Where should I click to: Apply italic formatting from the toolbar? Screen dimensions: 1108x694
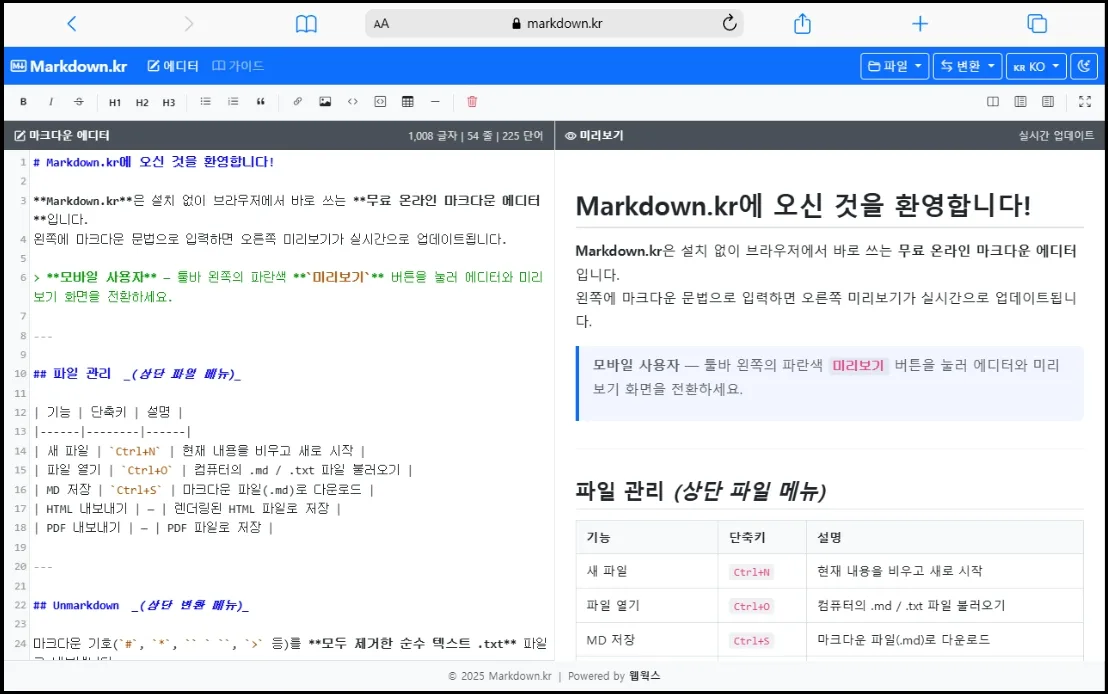point(51,102)
